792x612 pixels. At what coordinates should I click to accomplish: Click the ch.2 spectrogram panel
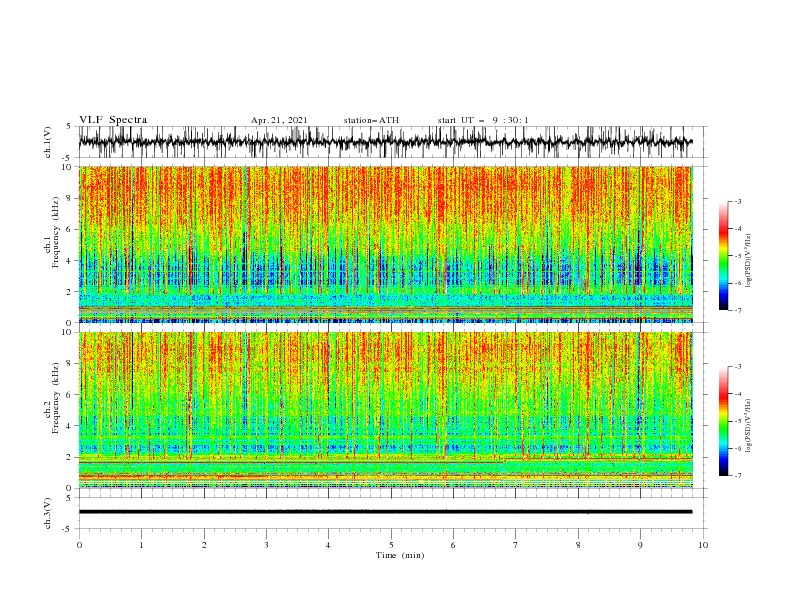coord(386,410)
